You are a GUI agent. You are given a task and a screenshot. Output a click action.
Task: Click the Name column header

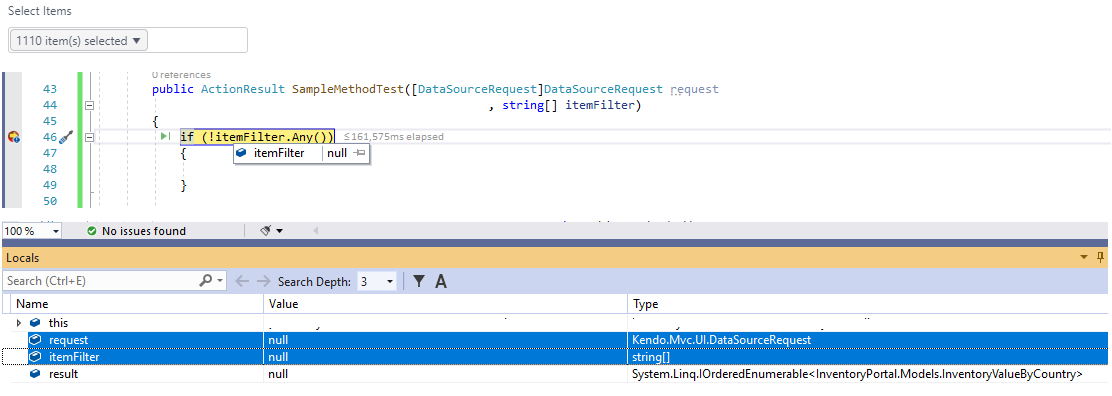pos(138,304)
